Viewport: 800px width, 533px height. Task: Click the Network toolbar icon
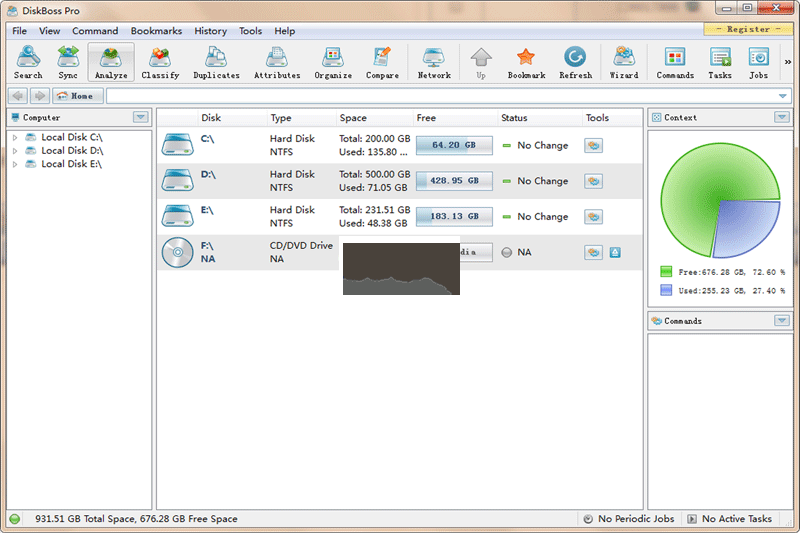point(434,62)
